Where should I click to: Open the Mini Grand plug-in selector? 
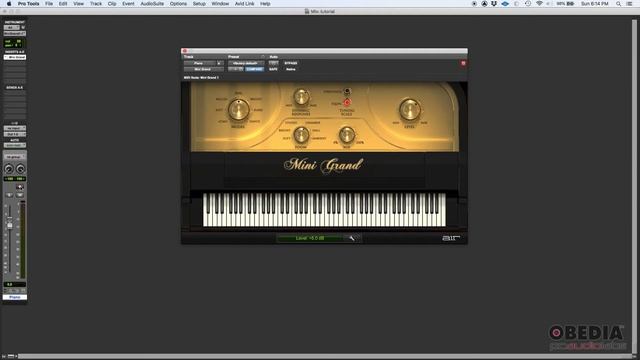pyautogui.click(x=204, y=69)
